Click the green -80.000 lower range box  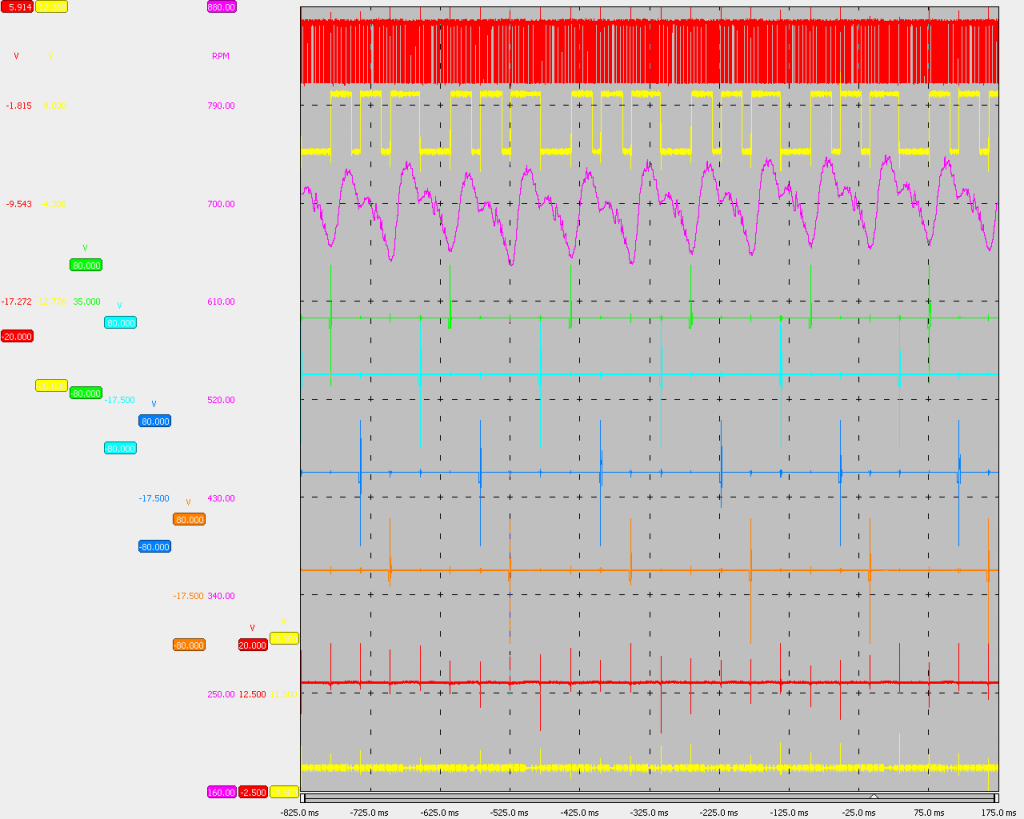tap(86, 393)
